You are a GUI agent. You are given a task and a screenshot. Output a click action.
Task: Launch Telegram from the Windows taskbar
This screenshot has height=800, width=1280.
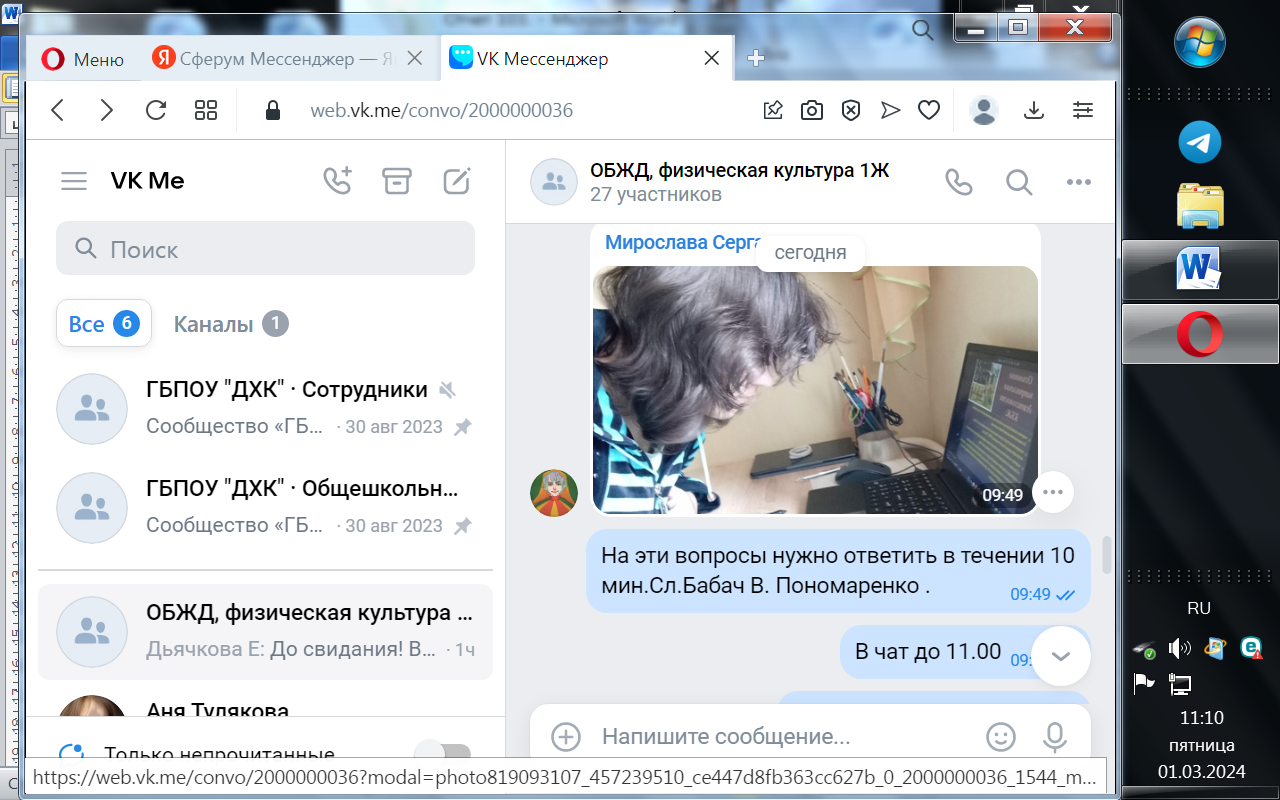(x=1200, y=143)
